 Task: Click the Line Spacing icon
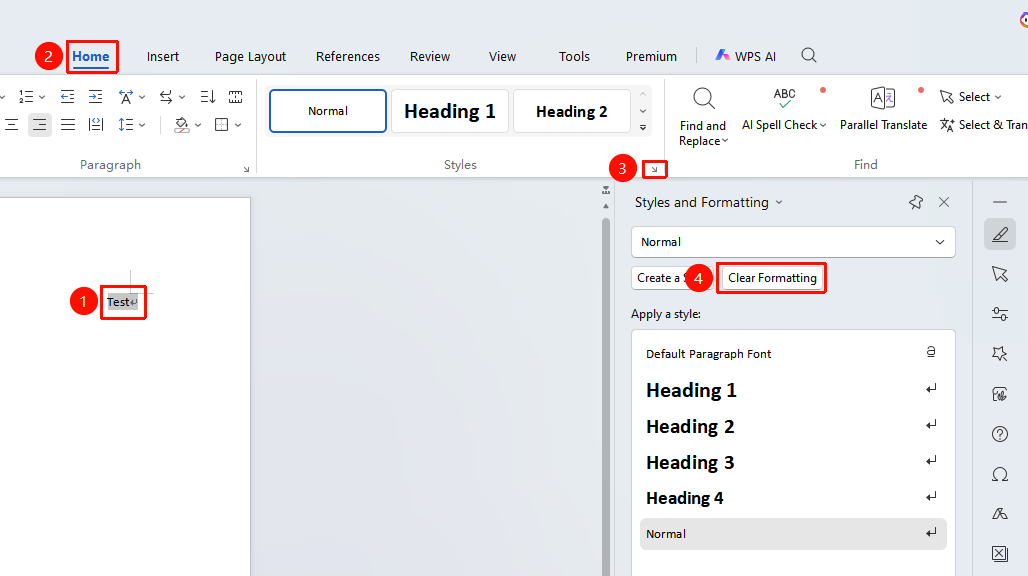[125, 125]
